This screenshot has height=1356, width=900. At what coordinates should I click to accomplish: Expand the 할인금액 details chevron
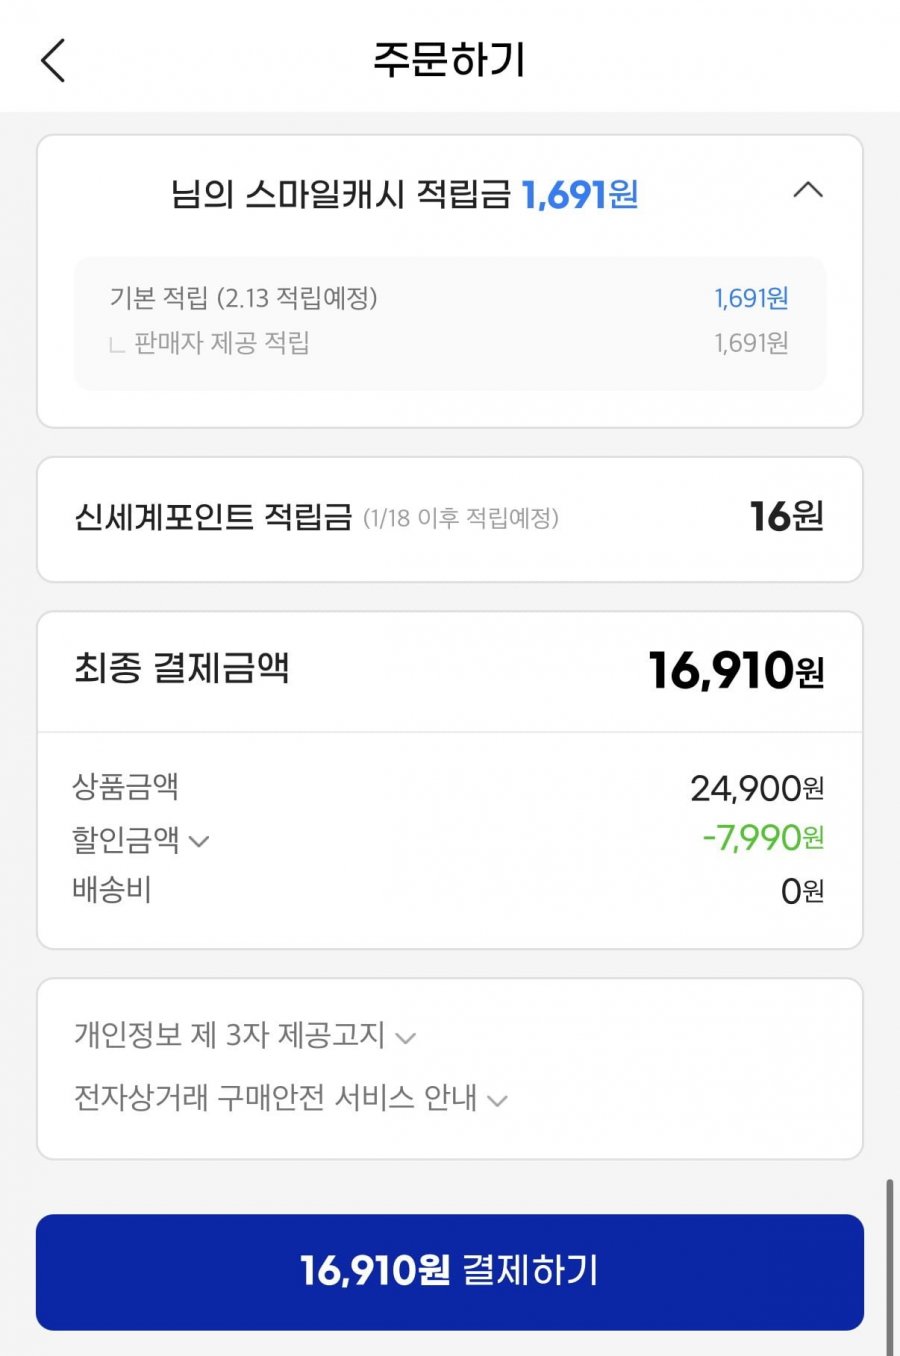click(x=199, y=841)
